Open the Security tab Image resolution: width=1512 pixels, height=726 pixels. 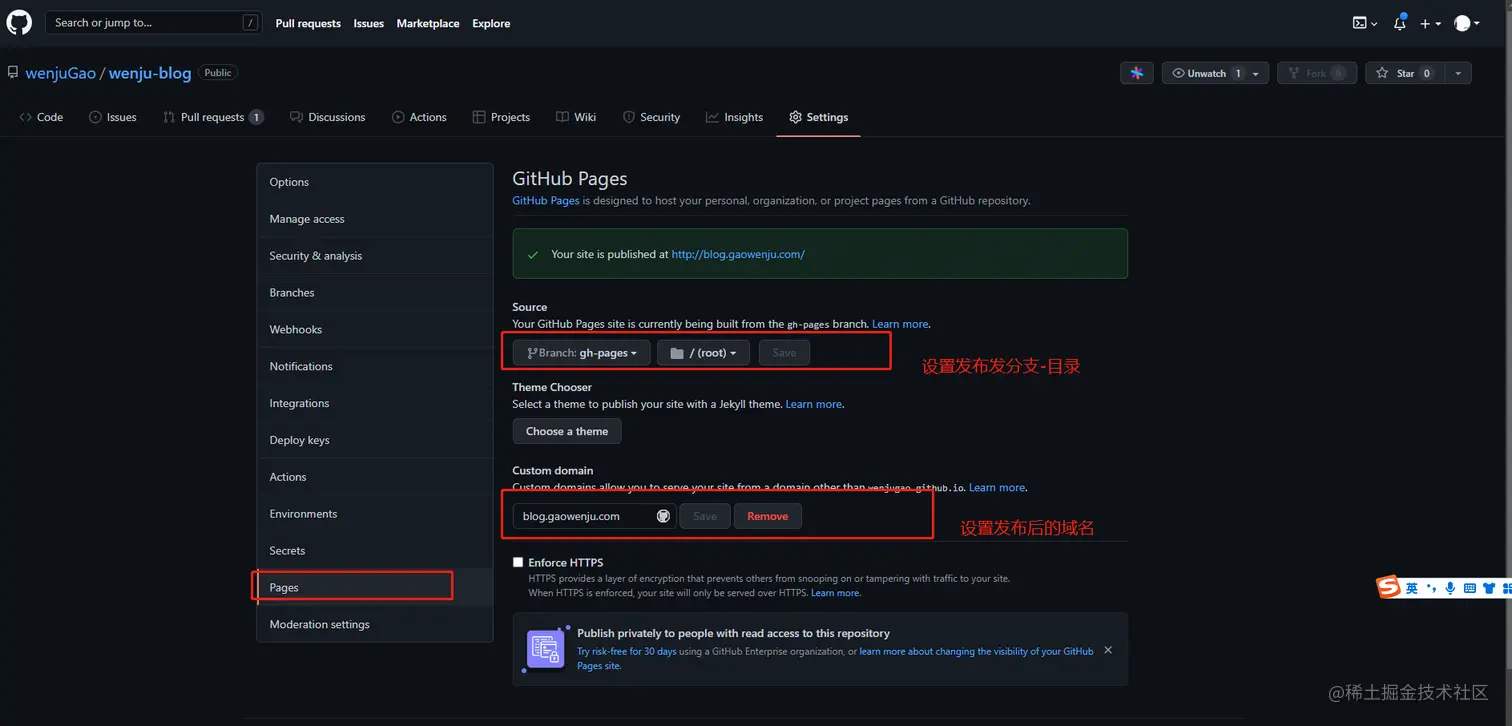point(651,117)
